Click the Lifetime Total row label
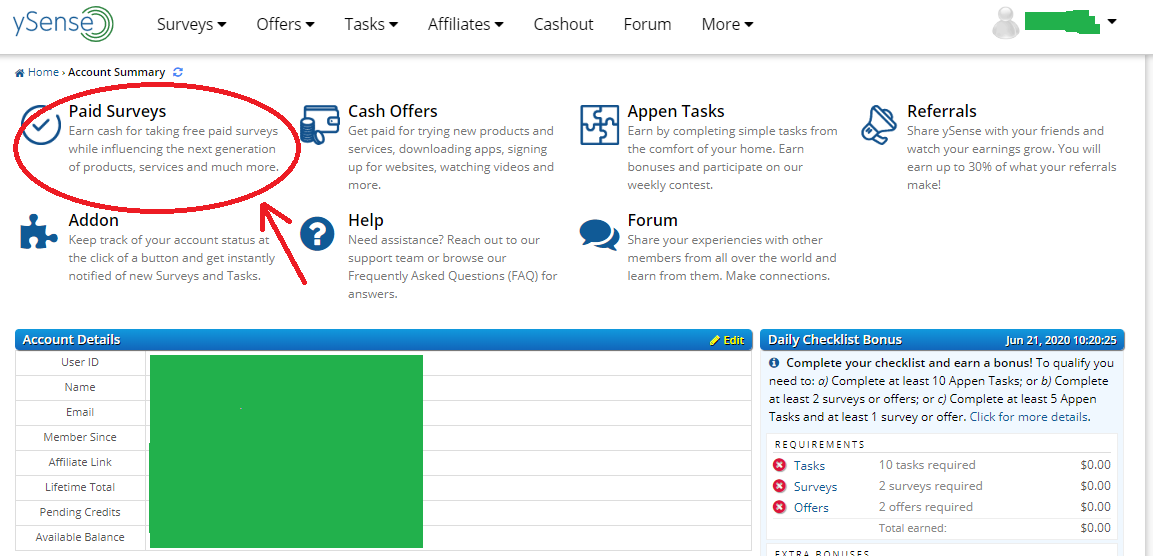1153x556 pixels. [80, 487]
